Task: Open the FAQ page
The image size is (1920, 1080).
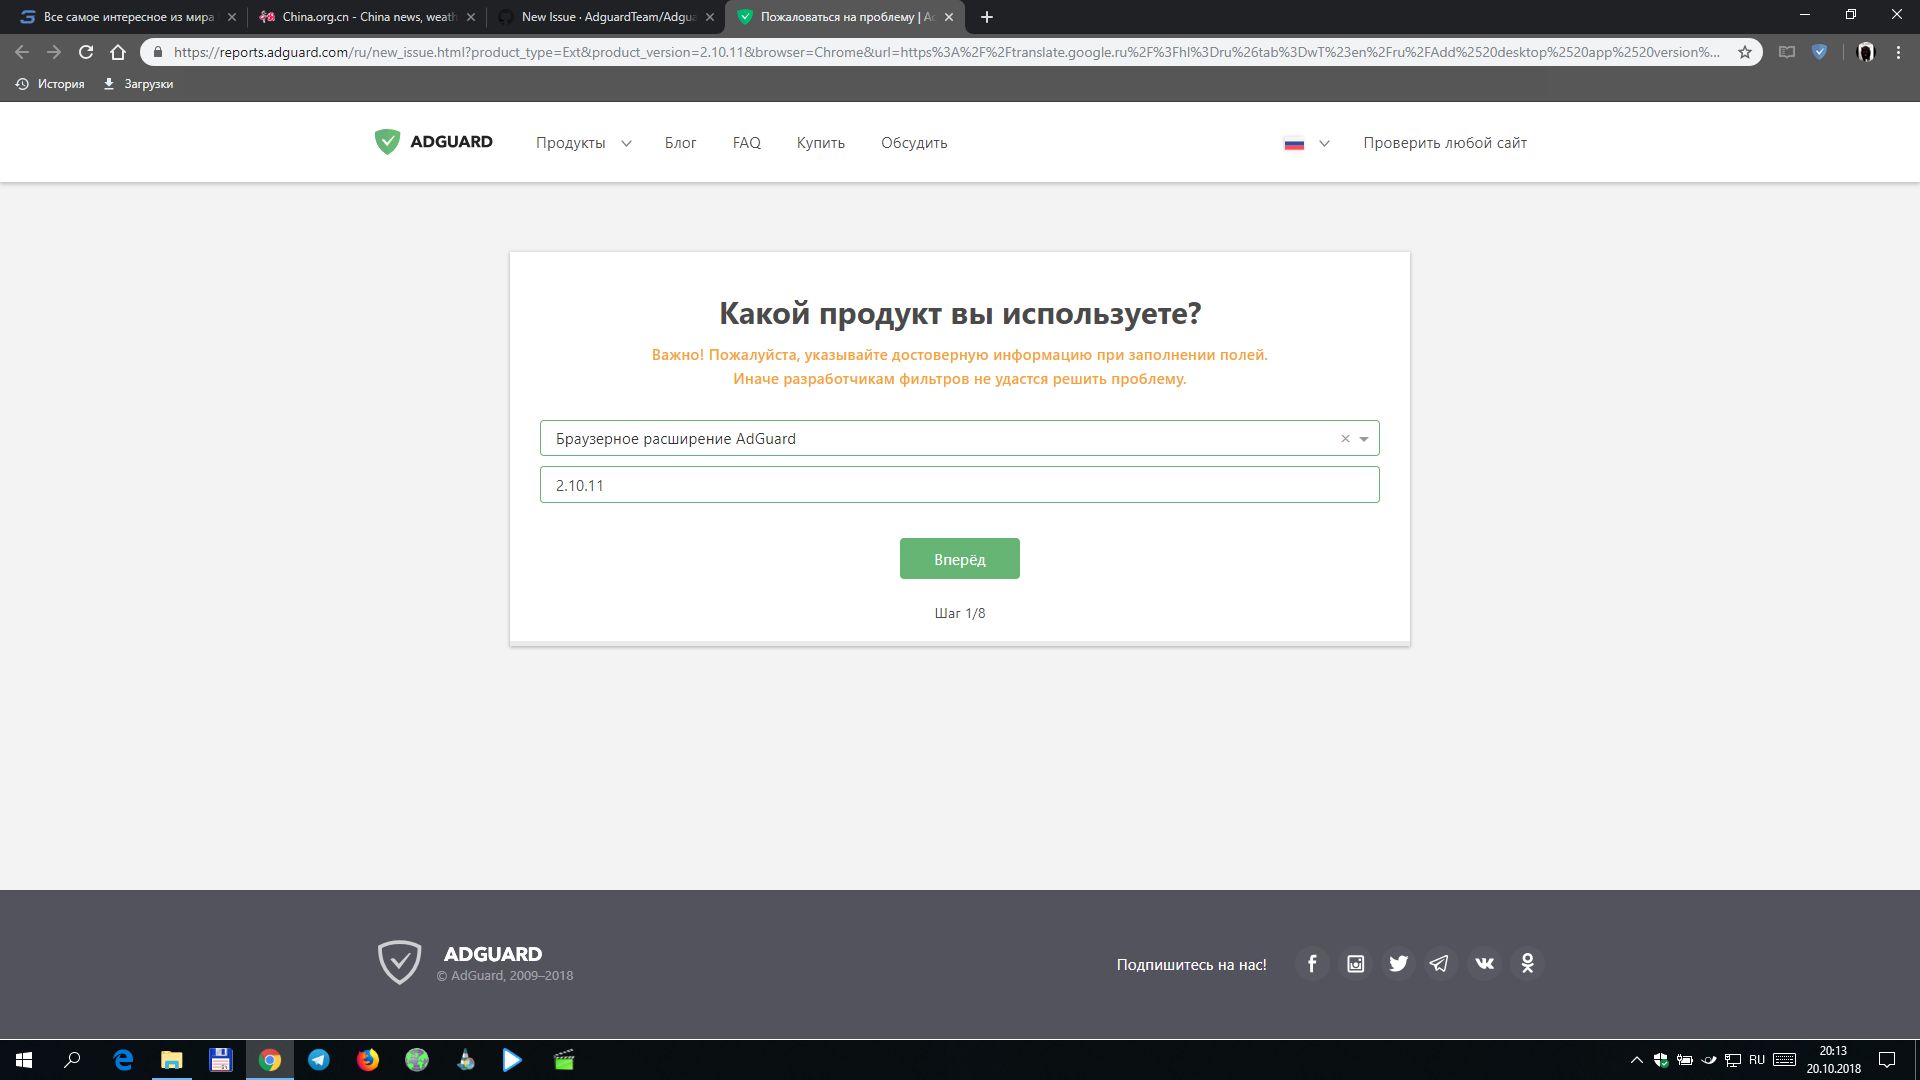Action: click(746, 143)
